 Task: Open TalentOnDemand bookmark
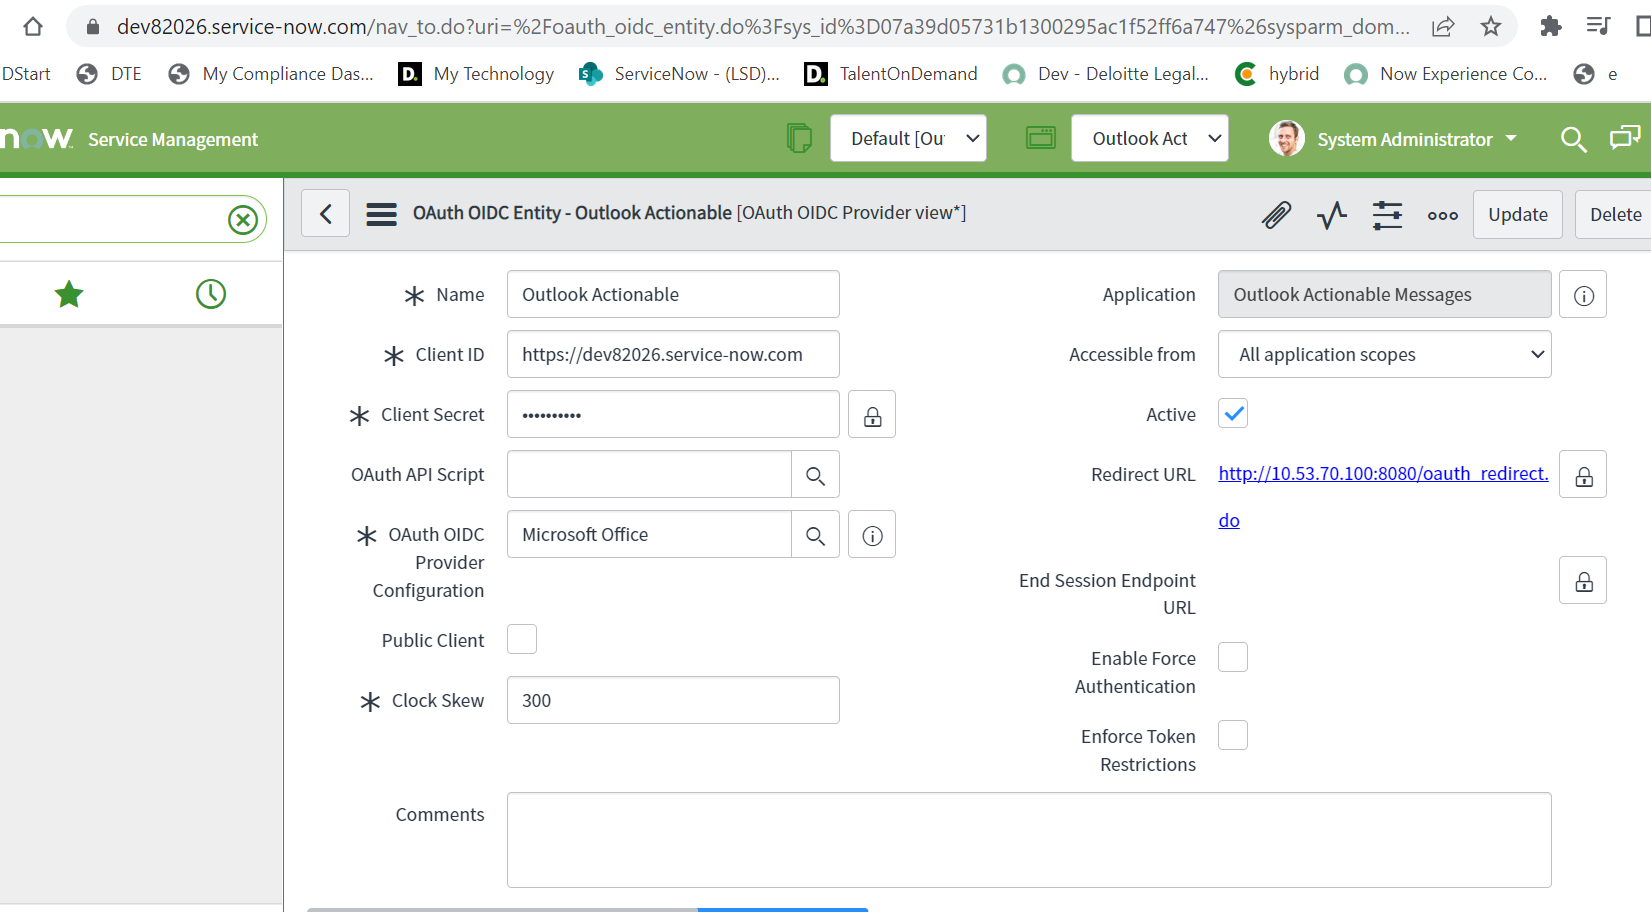(891, 74)
